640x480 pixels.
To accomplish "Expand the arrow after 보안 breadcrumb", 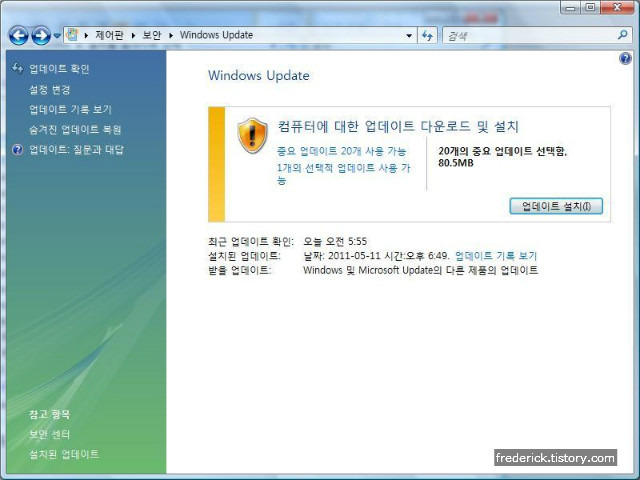I will coord(171,36).
